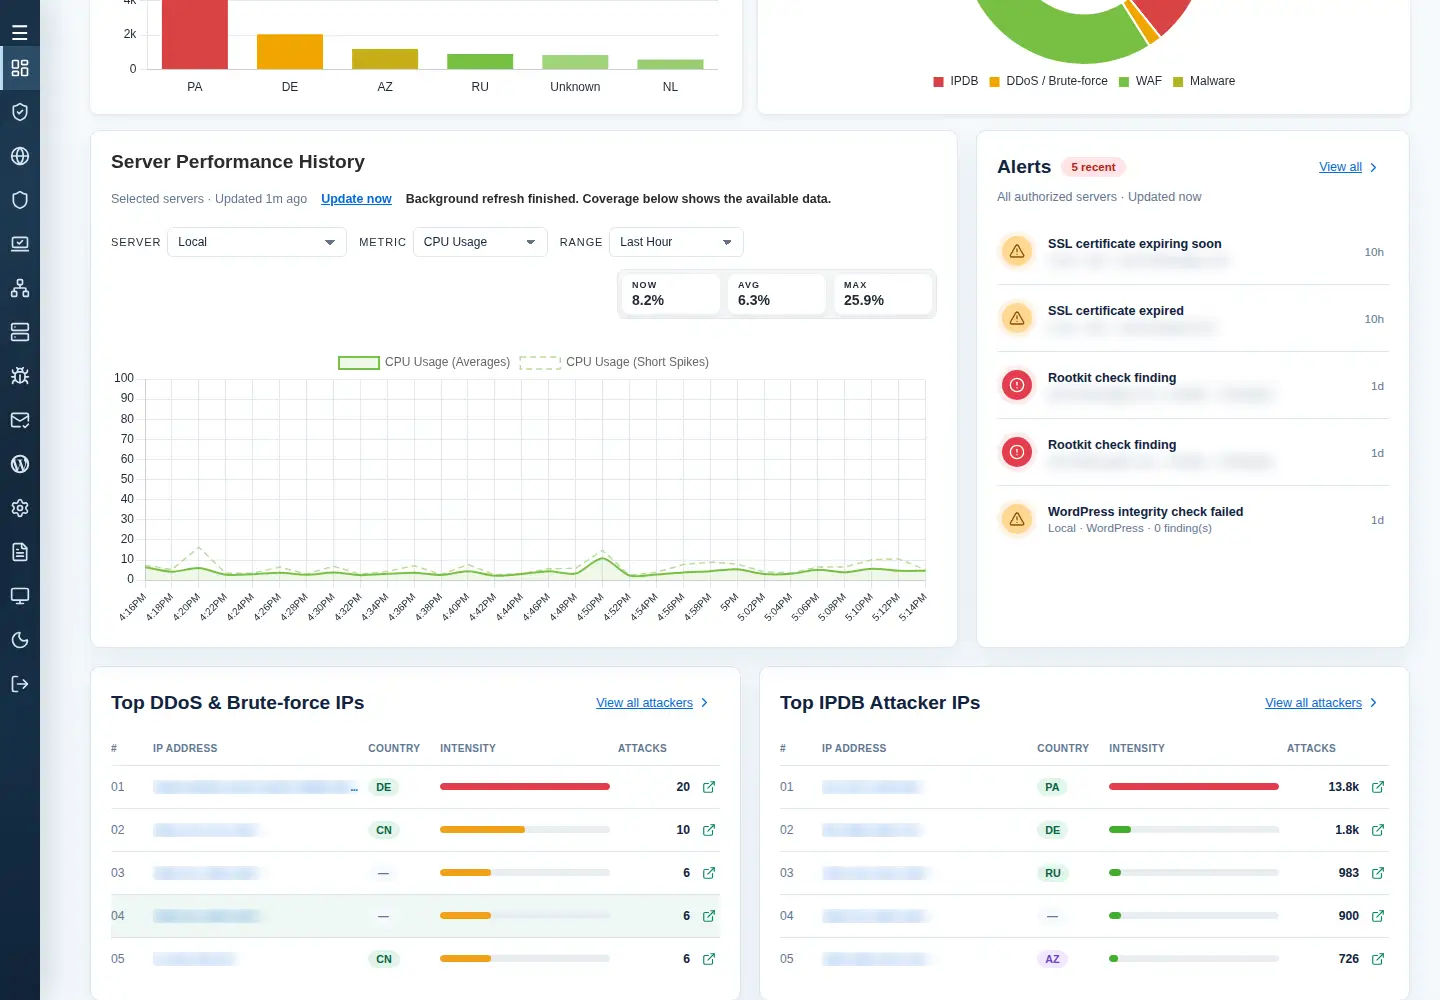
Task: Click View all in the Alerts panel
Action: pos(1348,167)
